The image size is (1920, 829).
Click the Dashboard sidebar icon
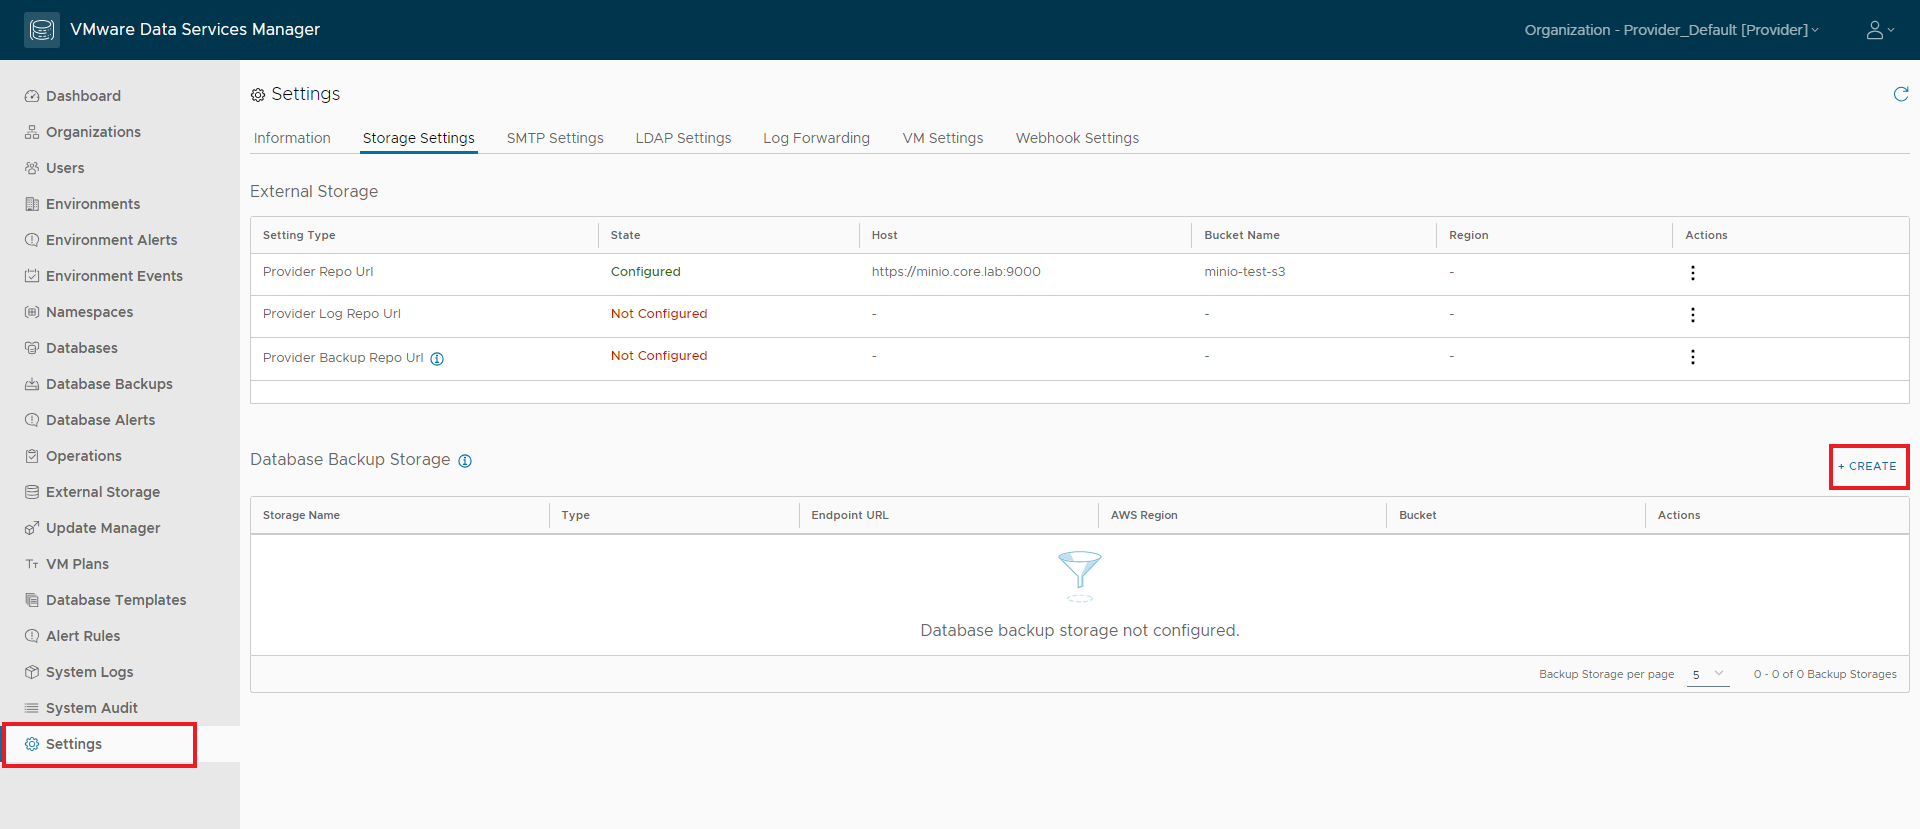[x=32, y=96]
